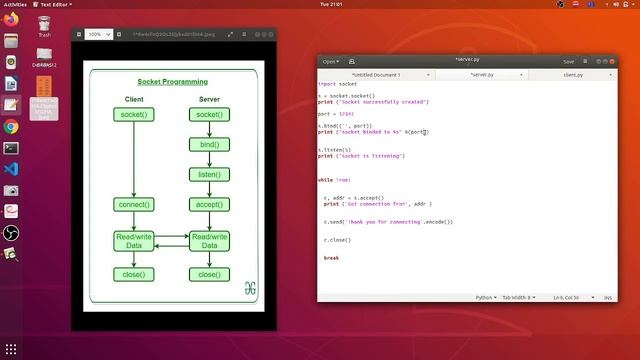640x360 pixels.
Task: Open LibreOffice Writer from the dock
Action: [11, 84]
